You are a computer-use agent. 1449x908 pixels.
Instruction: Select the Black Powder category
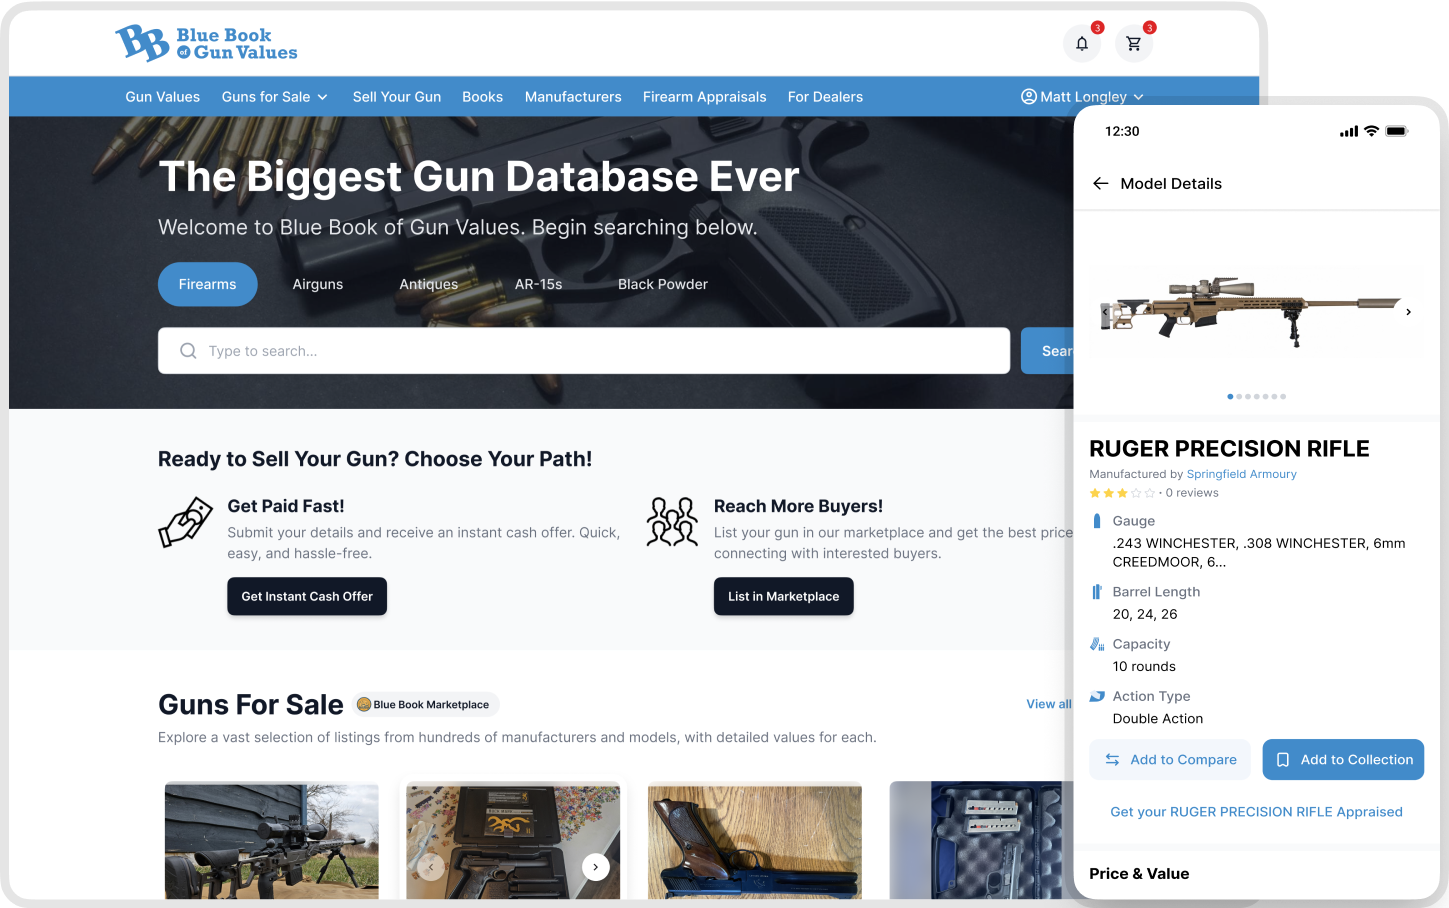click(x=662, y=285)
